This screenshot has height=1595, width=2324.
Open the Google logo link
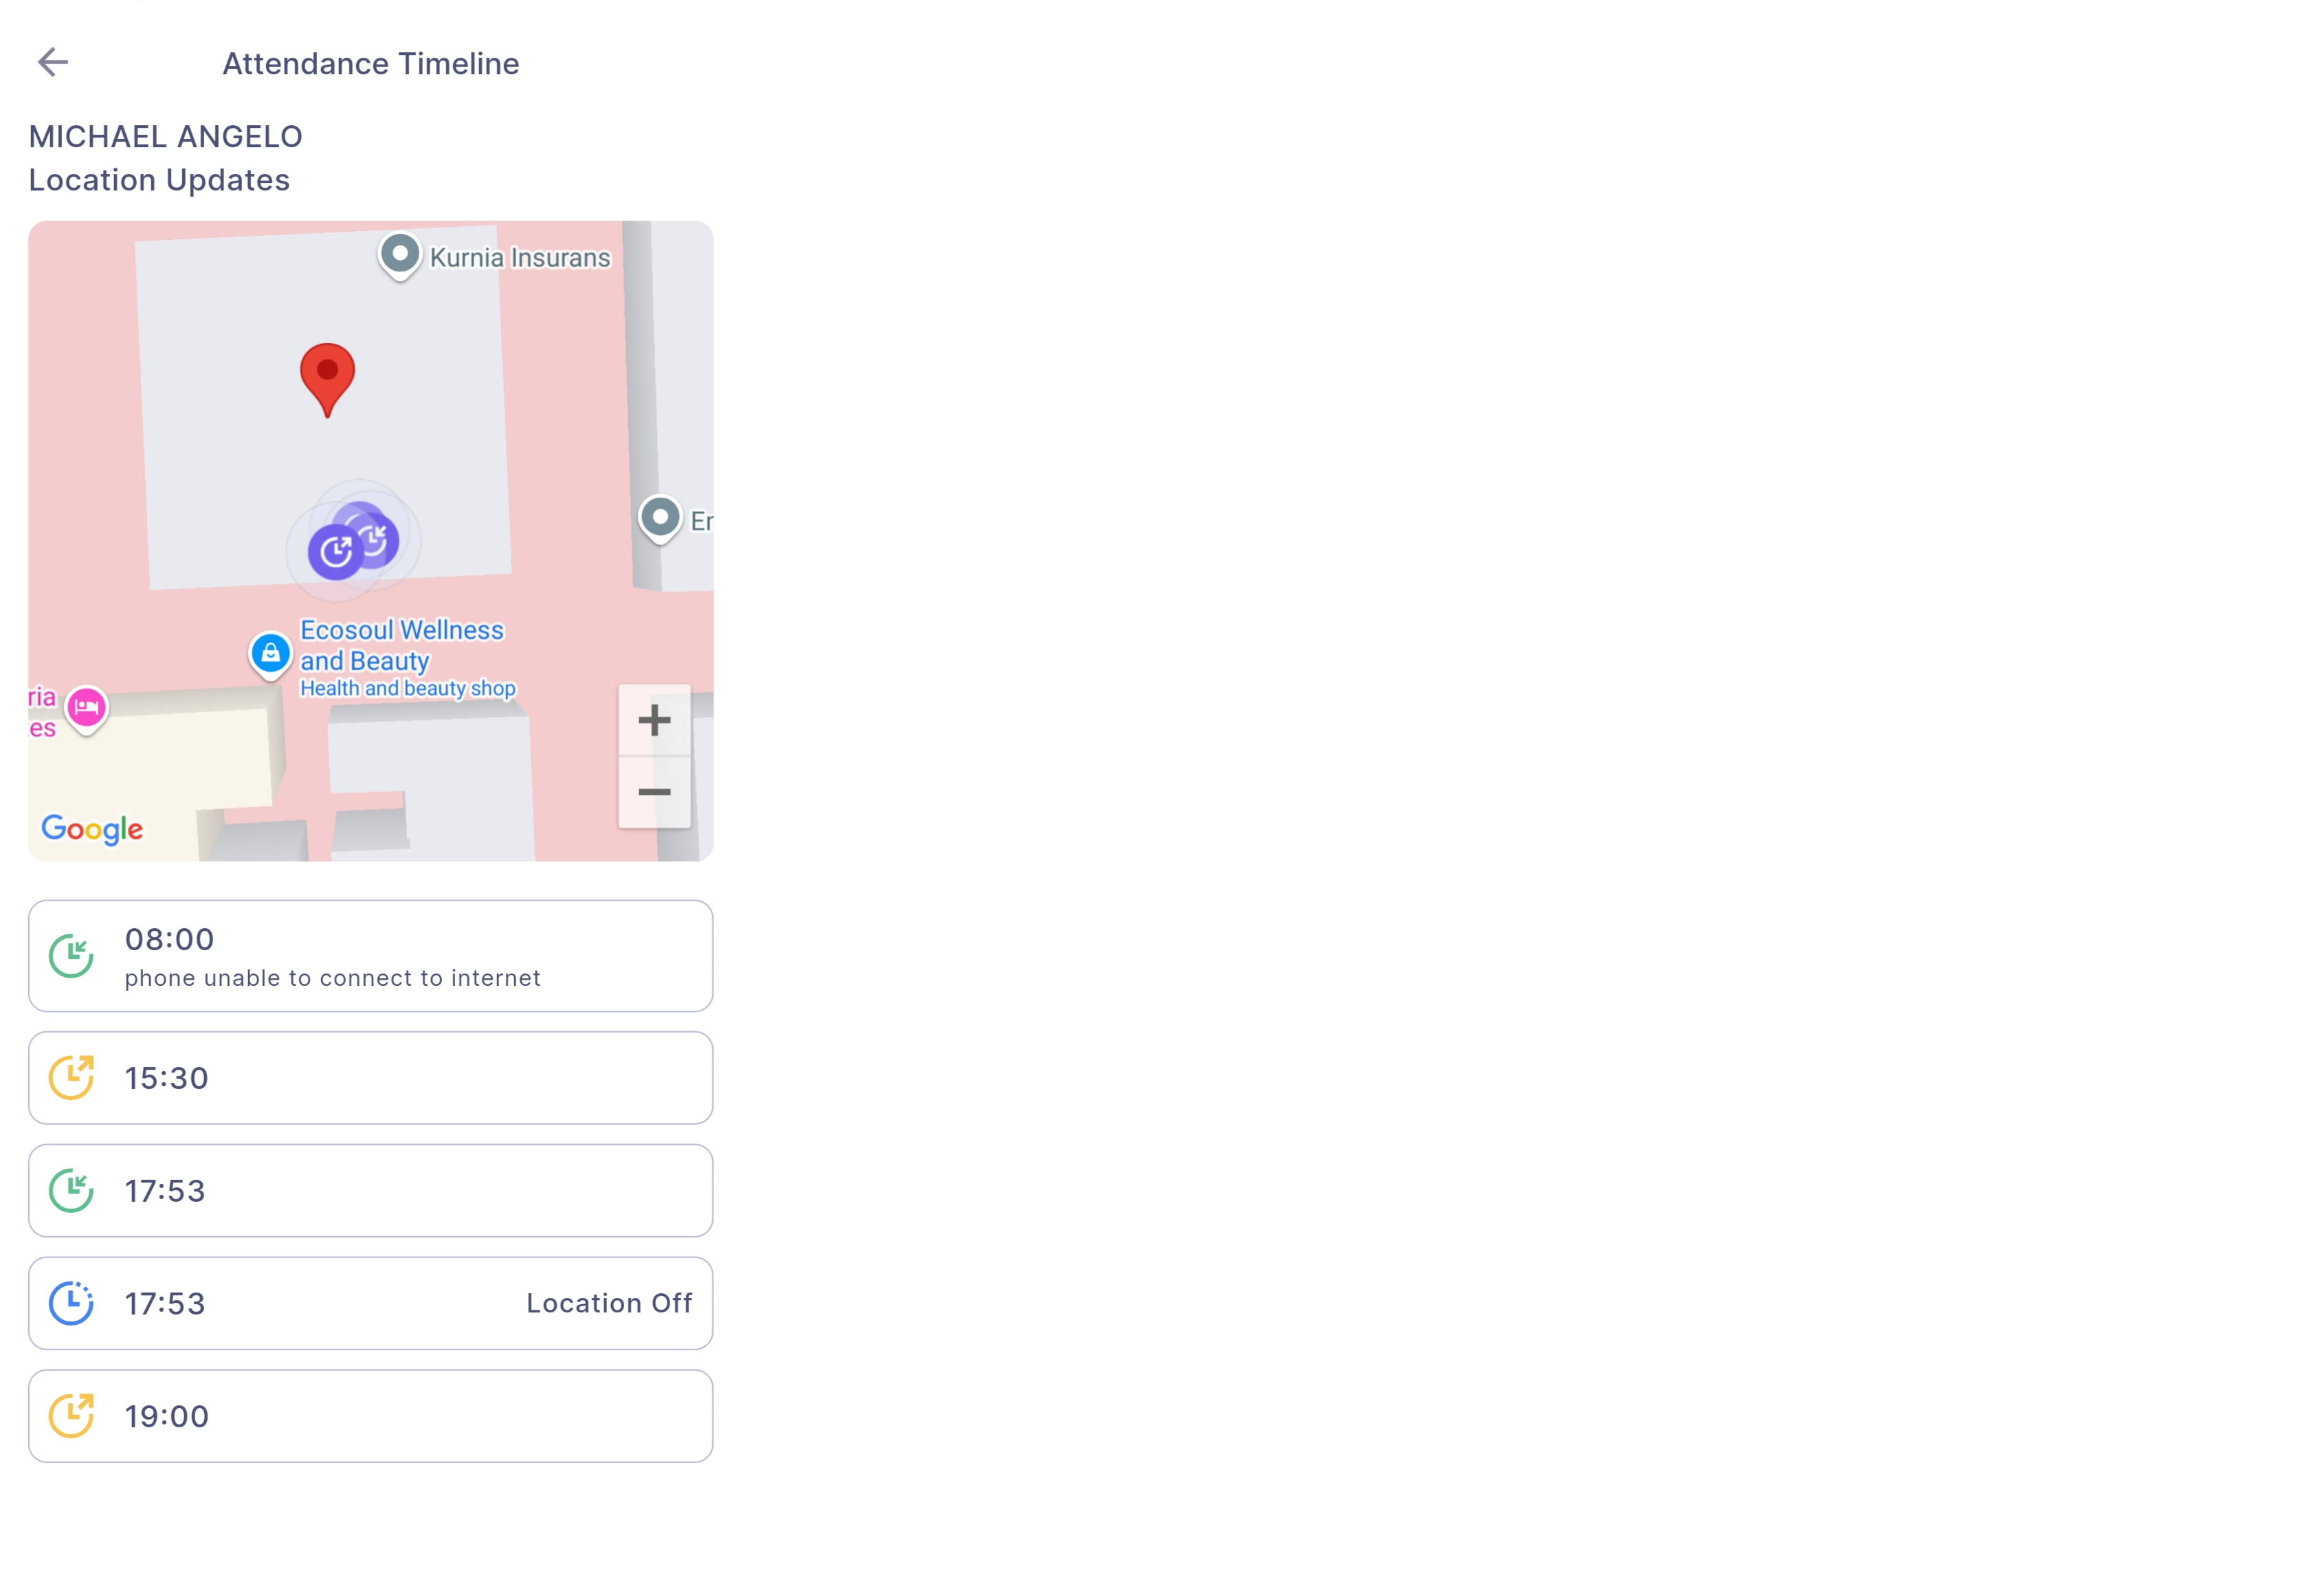pyautogui.click(x=92, y=829)
